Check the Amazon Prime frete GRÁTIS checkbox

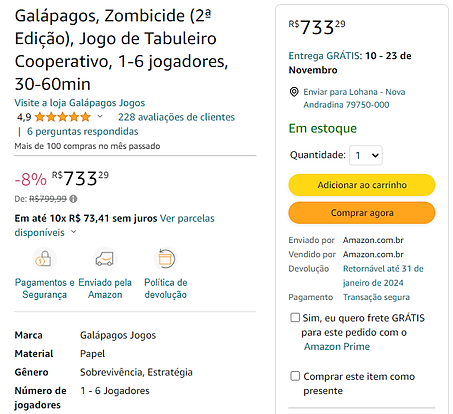(295, 317)
